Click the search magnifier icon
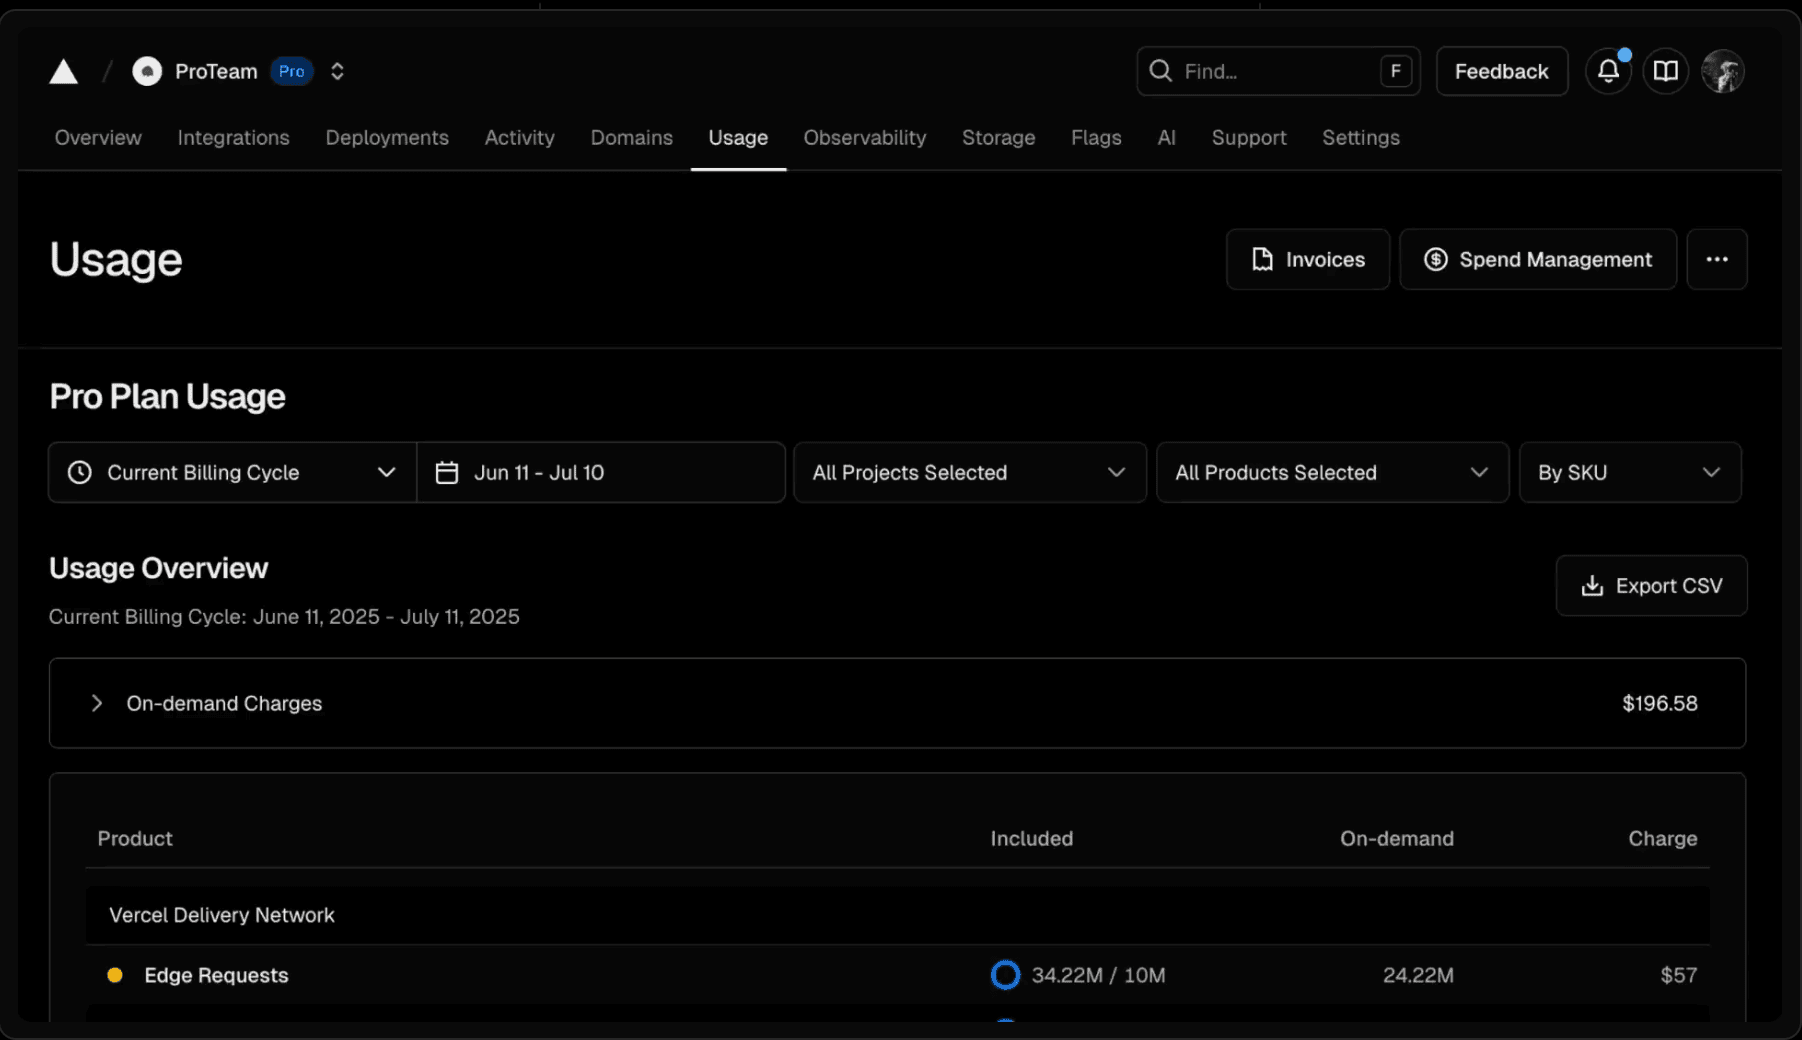The height and width of the screenshot is (1040, 1802). pos(1160,71)
